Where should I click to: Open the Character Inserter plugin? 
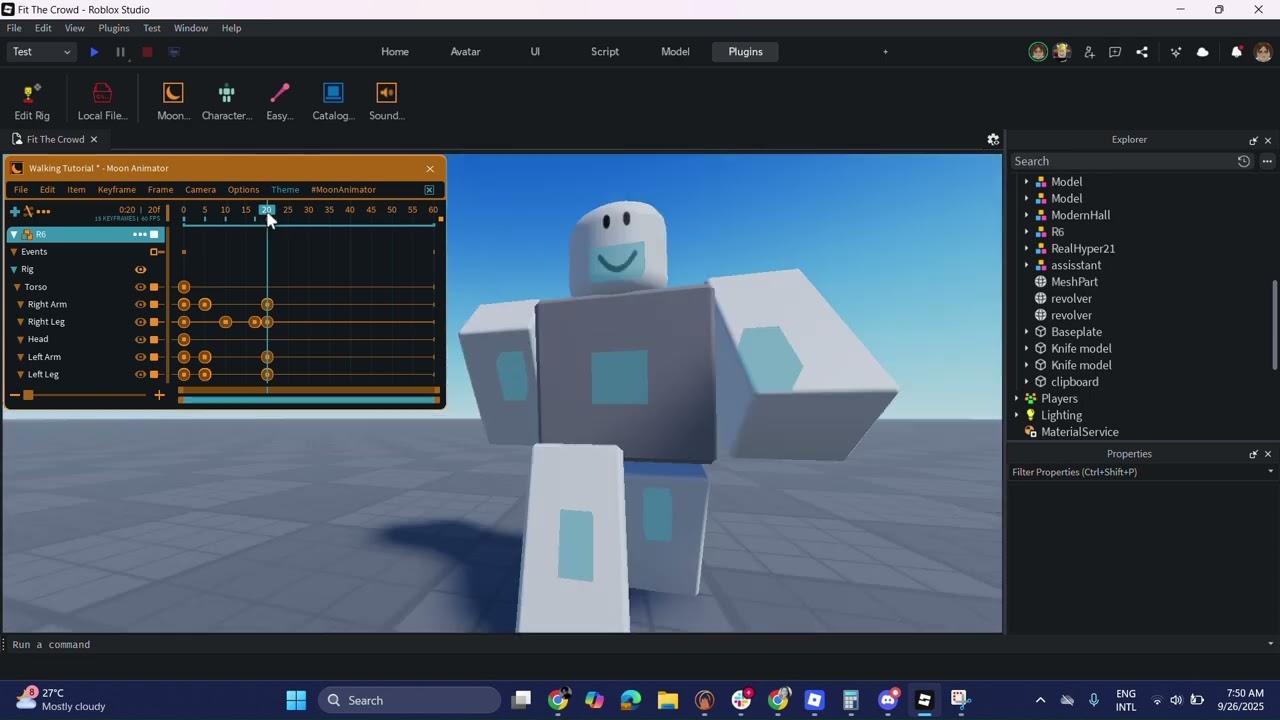(227, 102)
